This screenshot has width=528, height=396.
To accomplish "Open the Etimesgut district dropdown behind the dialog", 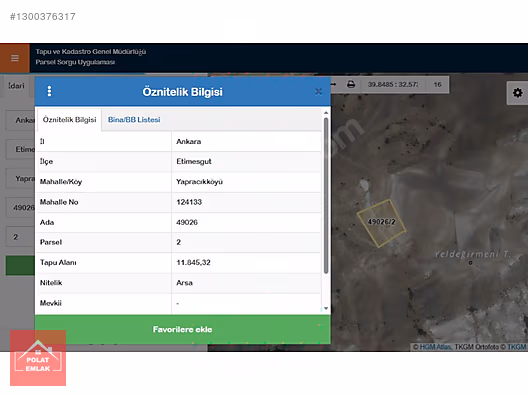I will pos(20,150).
